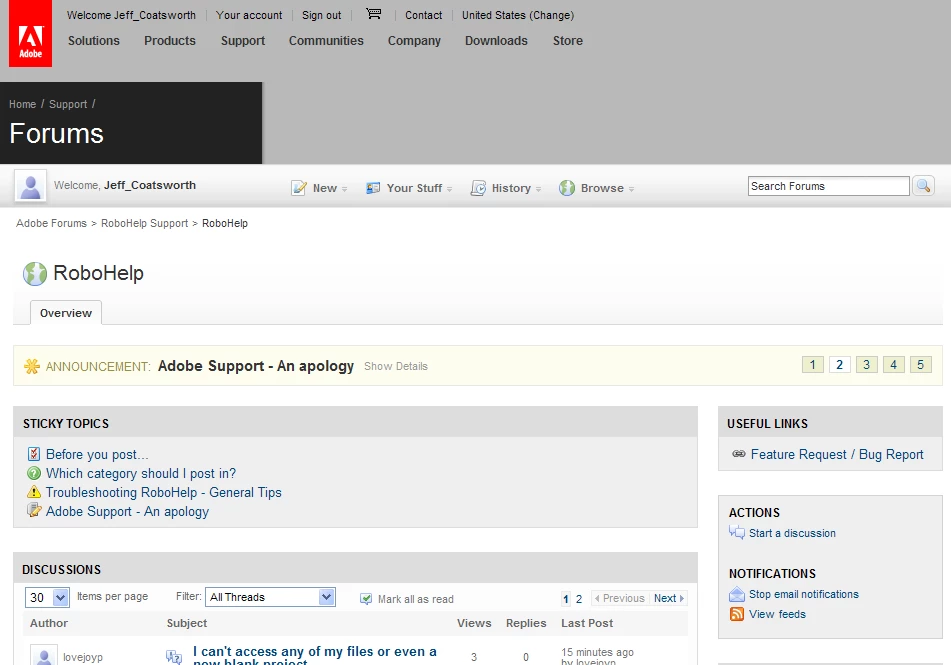Screen dimensions: 951x665
Task: Click the search magnifier button
Action: [x=924, y=186]
